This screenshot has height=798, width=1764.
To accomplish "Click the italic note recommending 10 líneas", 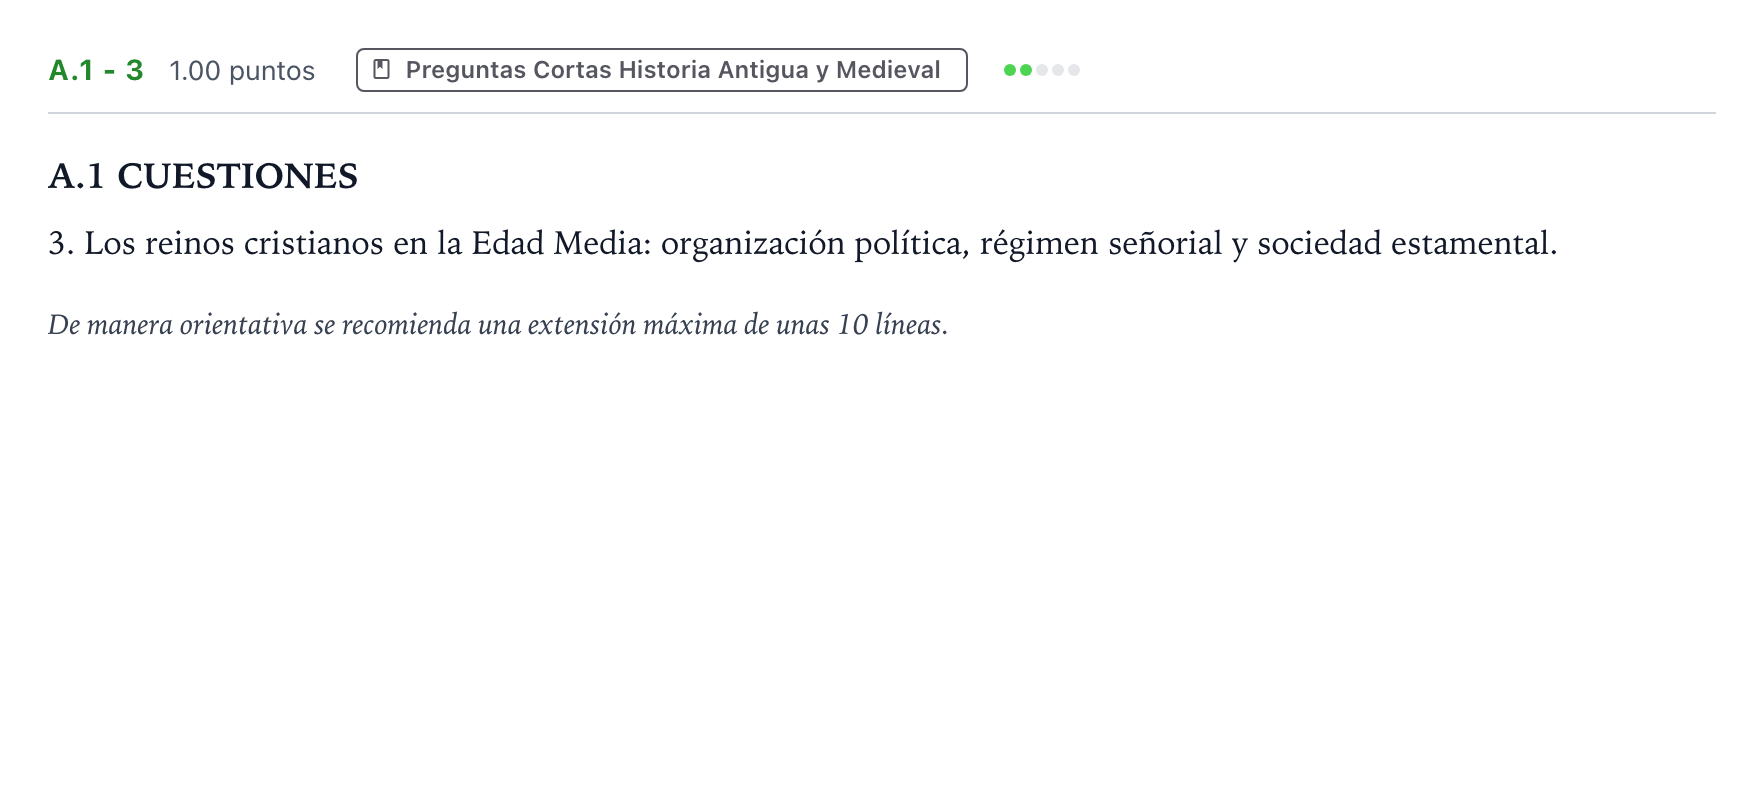I will (x=498, y=325).
